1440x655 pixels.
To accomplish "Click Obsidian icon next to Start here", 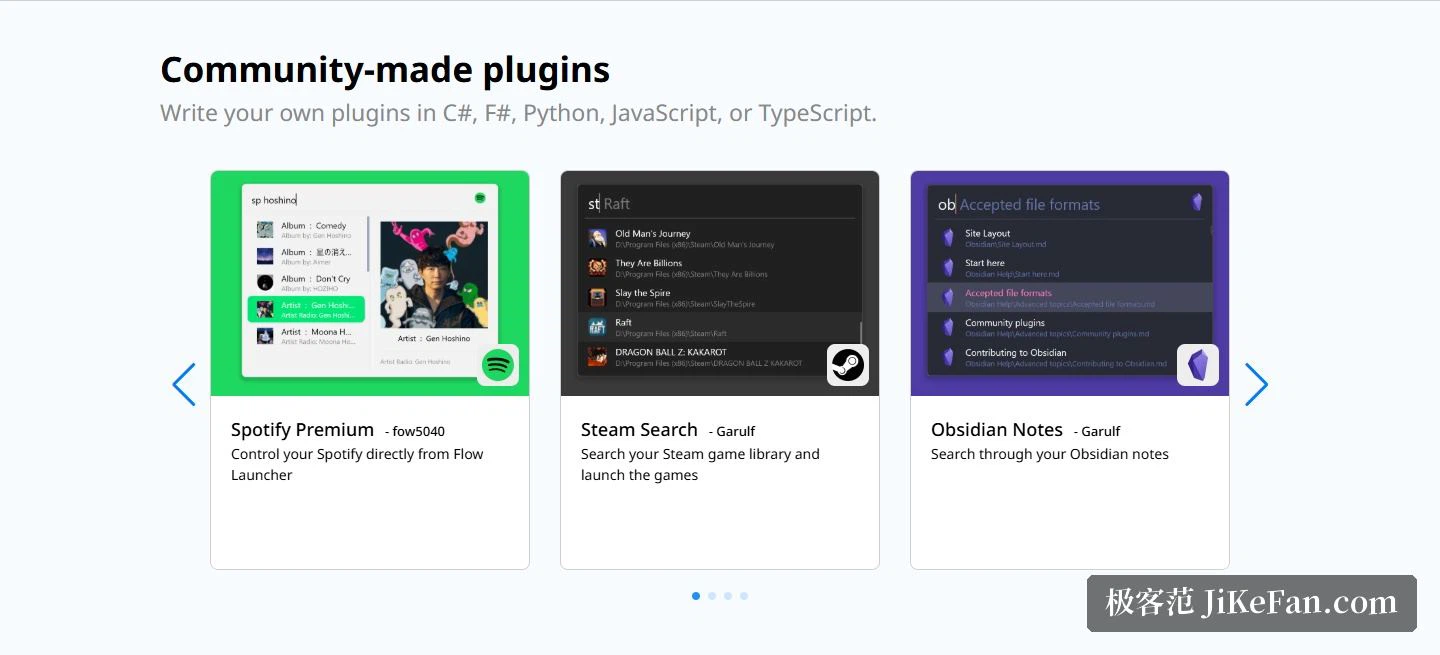I will point(948,268).
